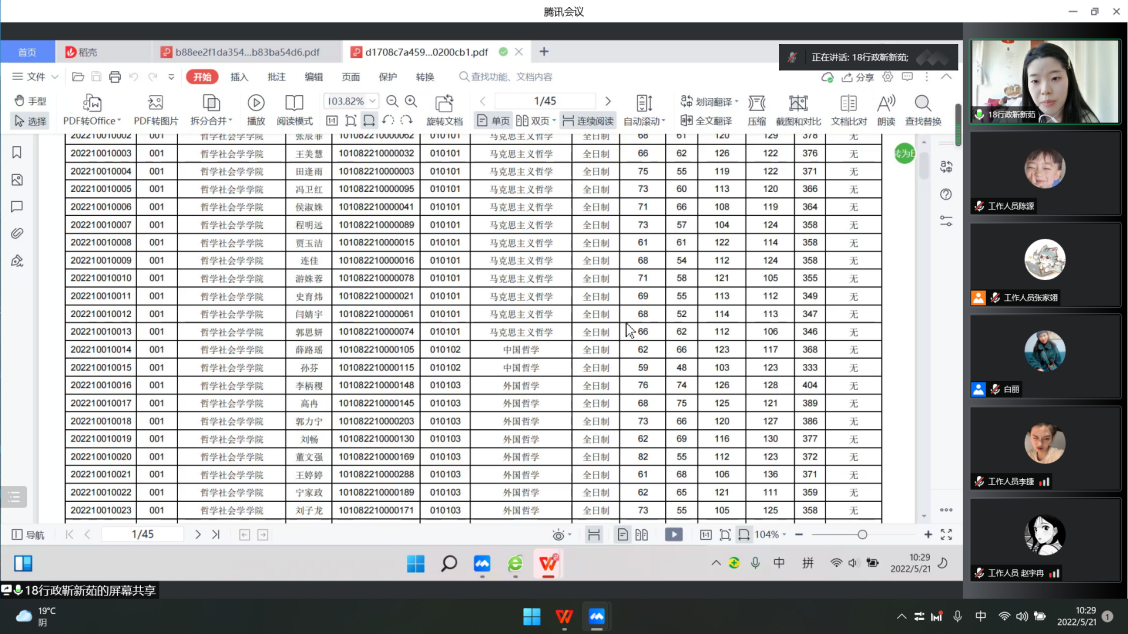Toggle the 导航 navigation pane
This screenshot has height=634, width=1128.
pyautogui.click(x=28, y=535)
